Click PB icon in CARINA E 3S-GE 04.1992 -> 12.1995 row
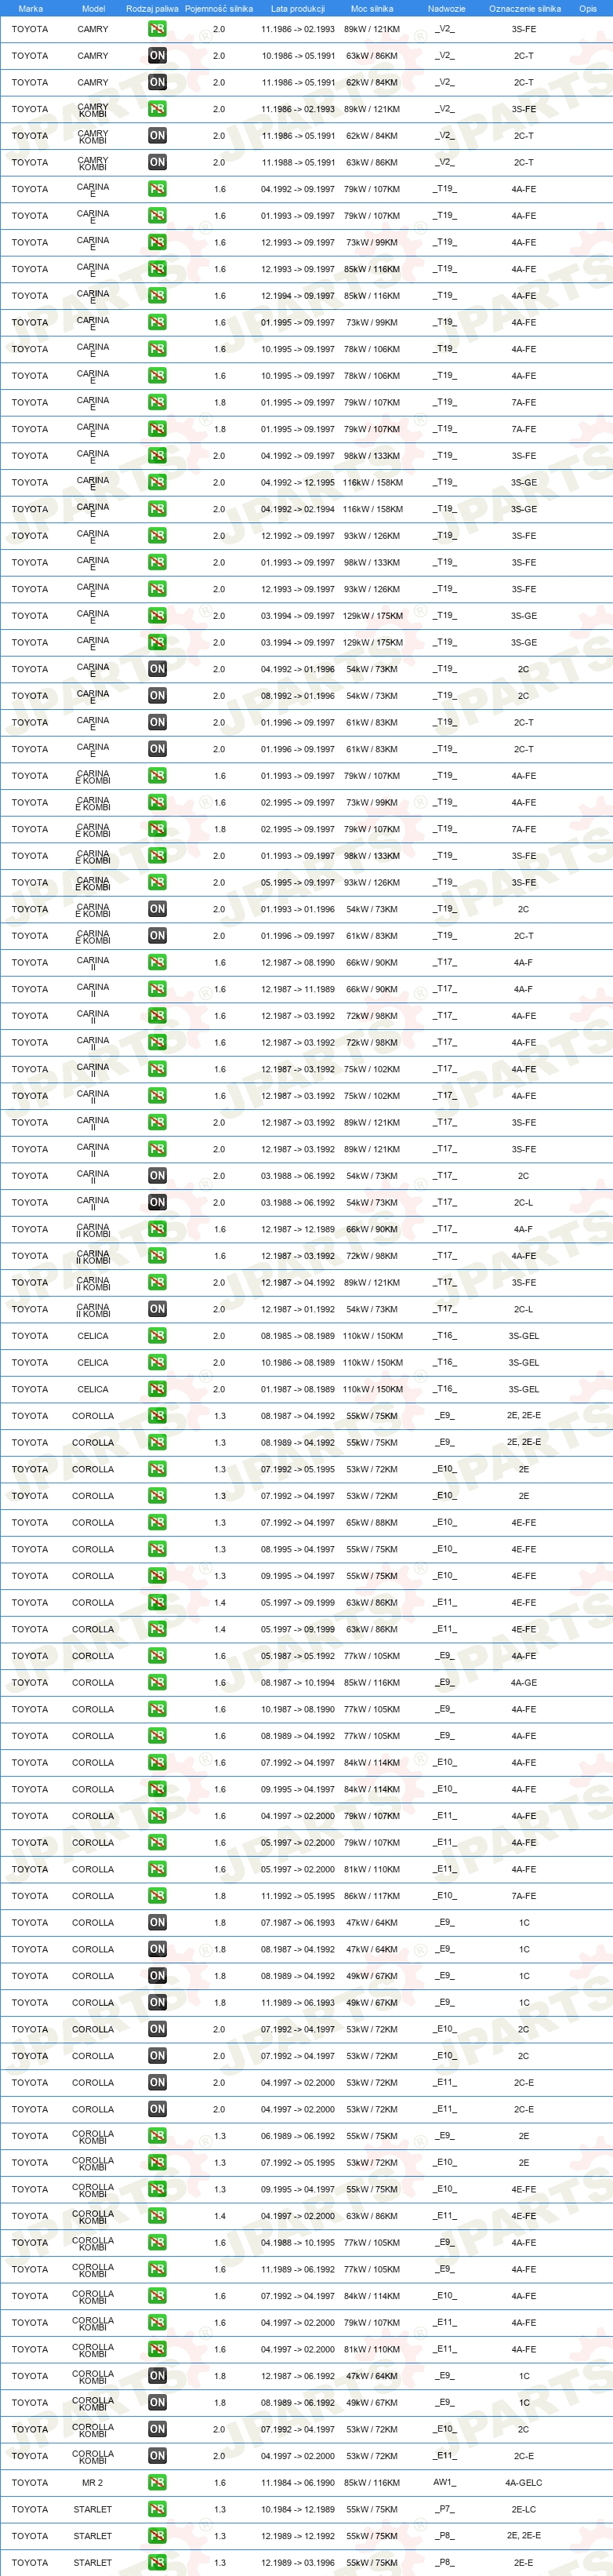613x2576 pixels. 157,482
